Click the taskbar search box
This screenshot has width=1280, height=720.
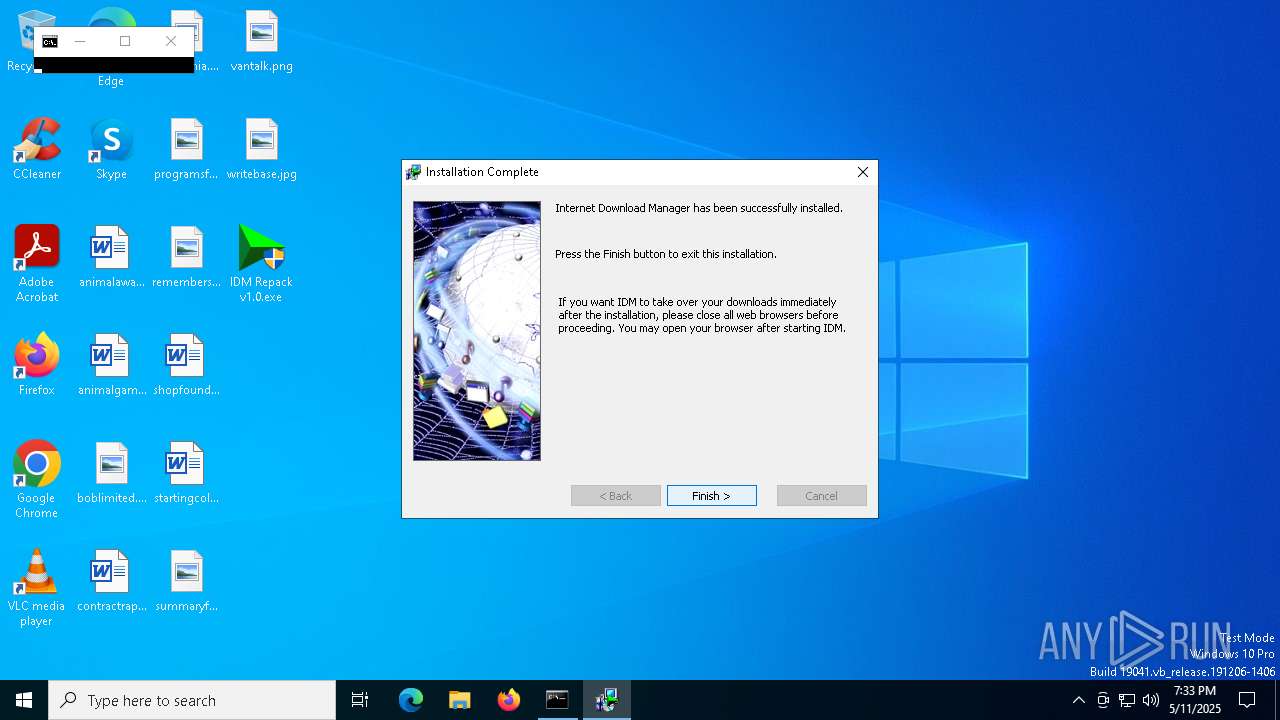[x=192, y=700]
